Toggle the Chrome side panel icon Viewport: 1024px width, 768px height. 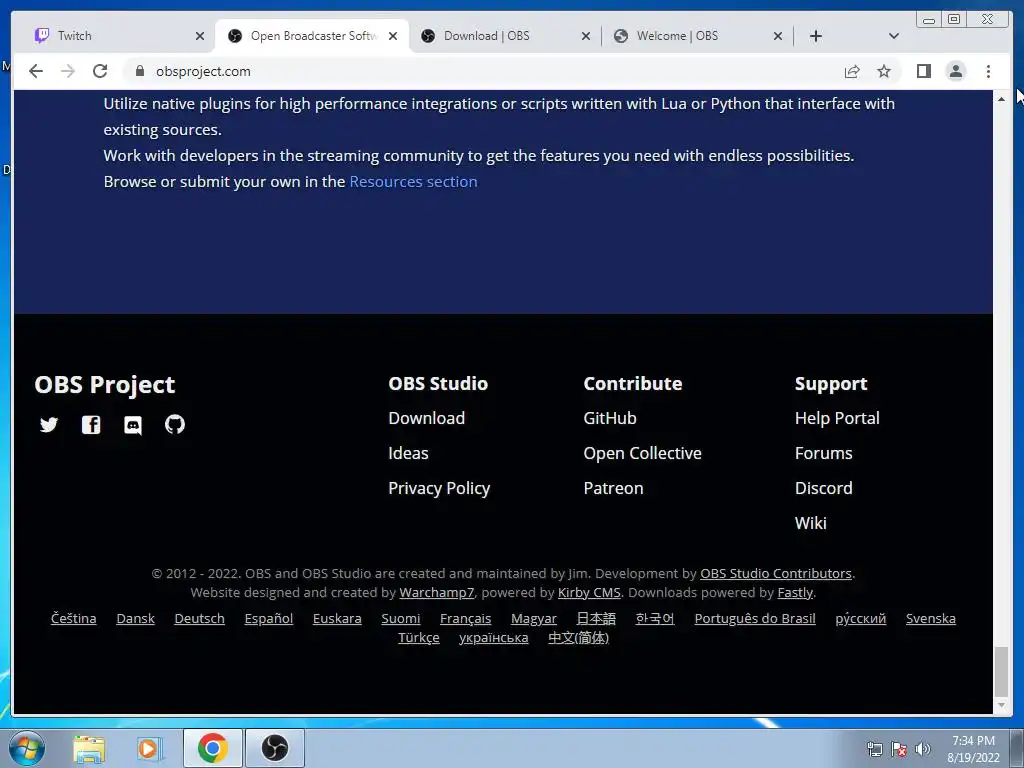click(923, 71)
